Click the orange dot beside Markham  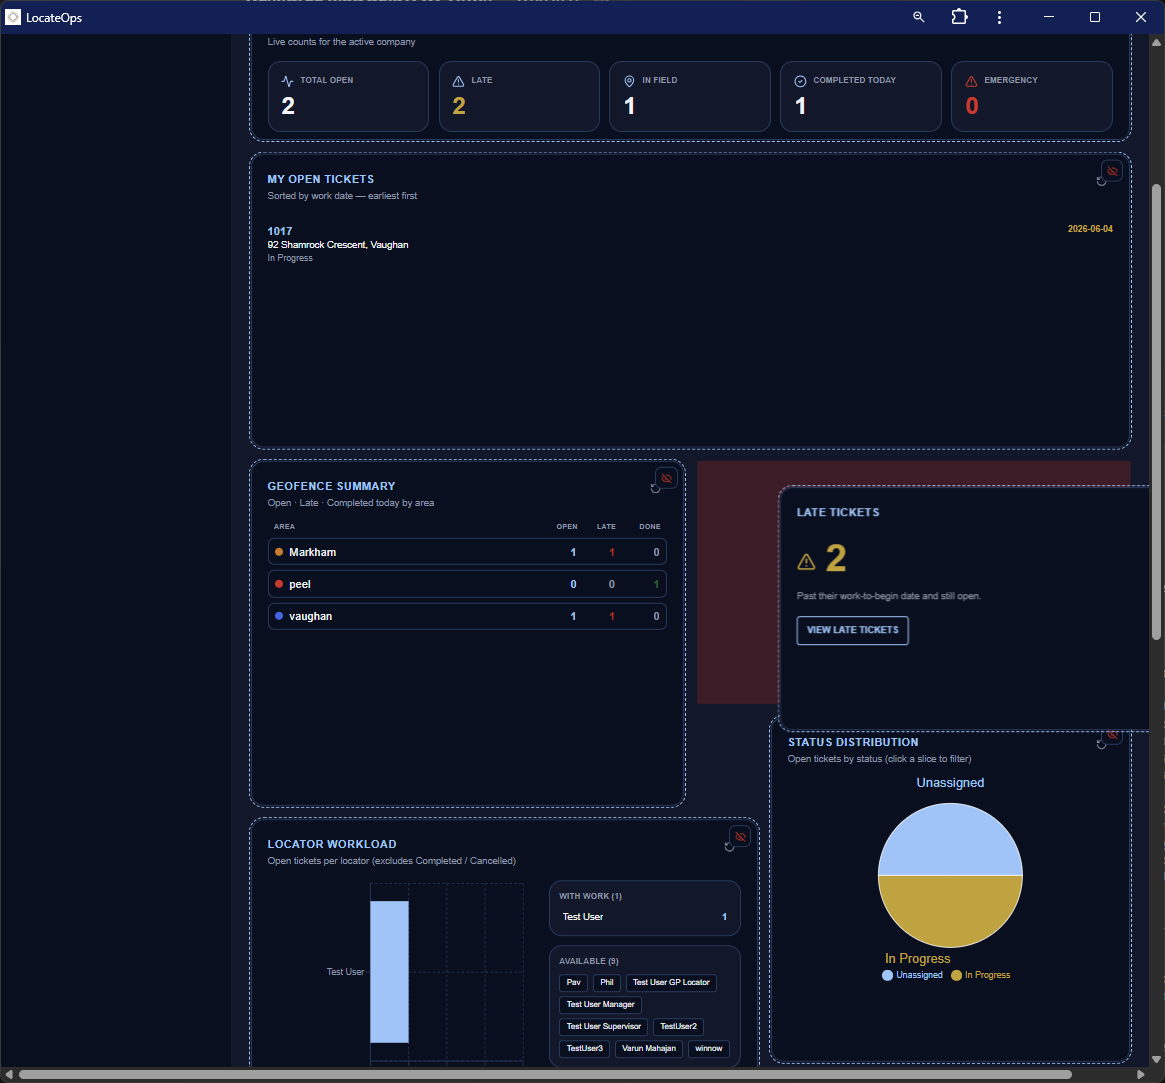pyautogui.click(x=279, y=552)
